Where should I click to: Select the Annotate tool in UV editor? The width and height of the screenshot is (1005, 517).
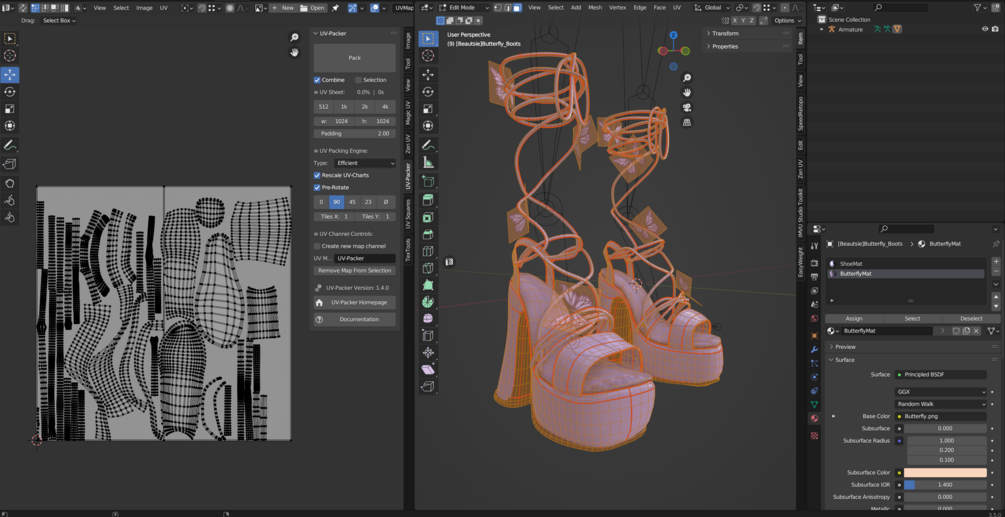(10, 145)
